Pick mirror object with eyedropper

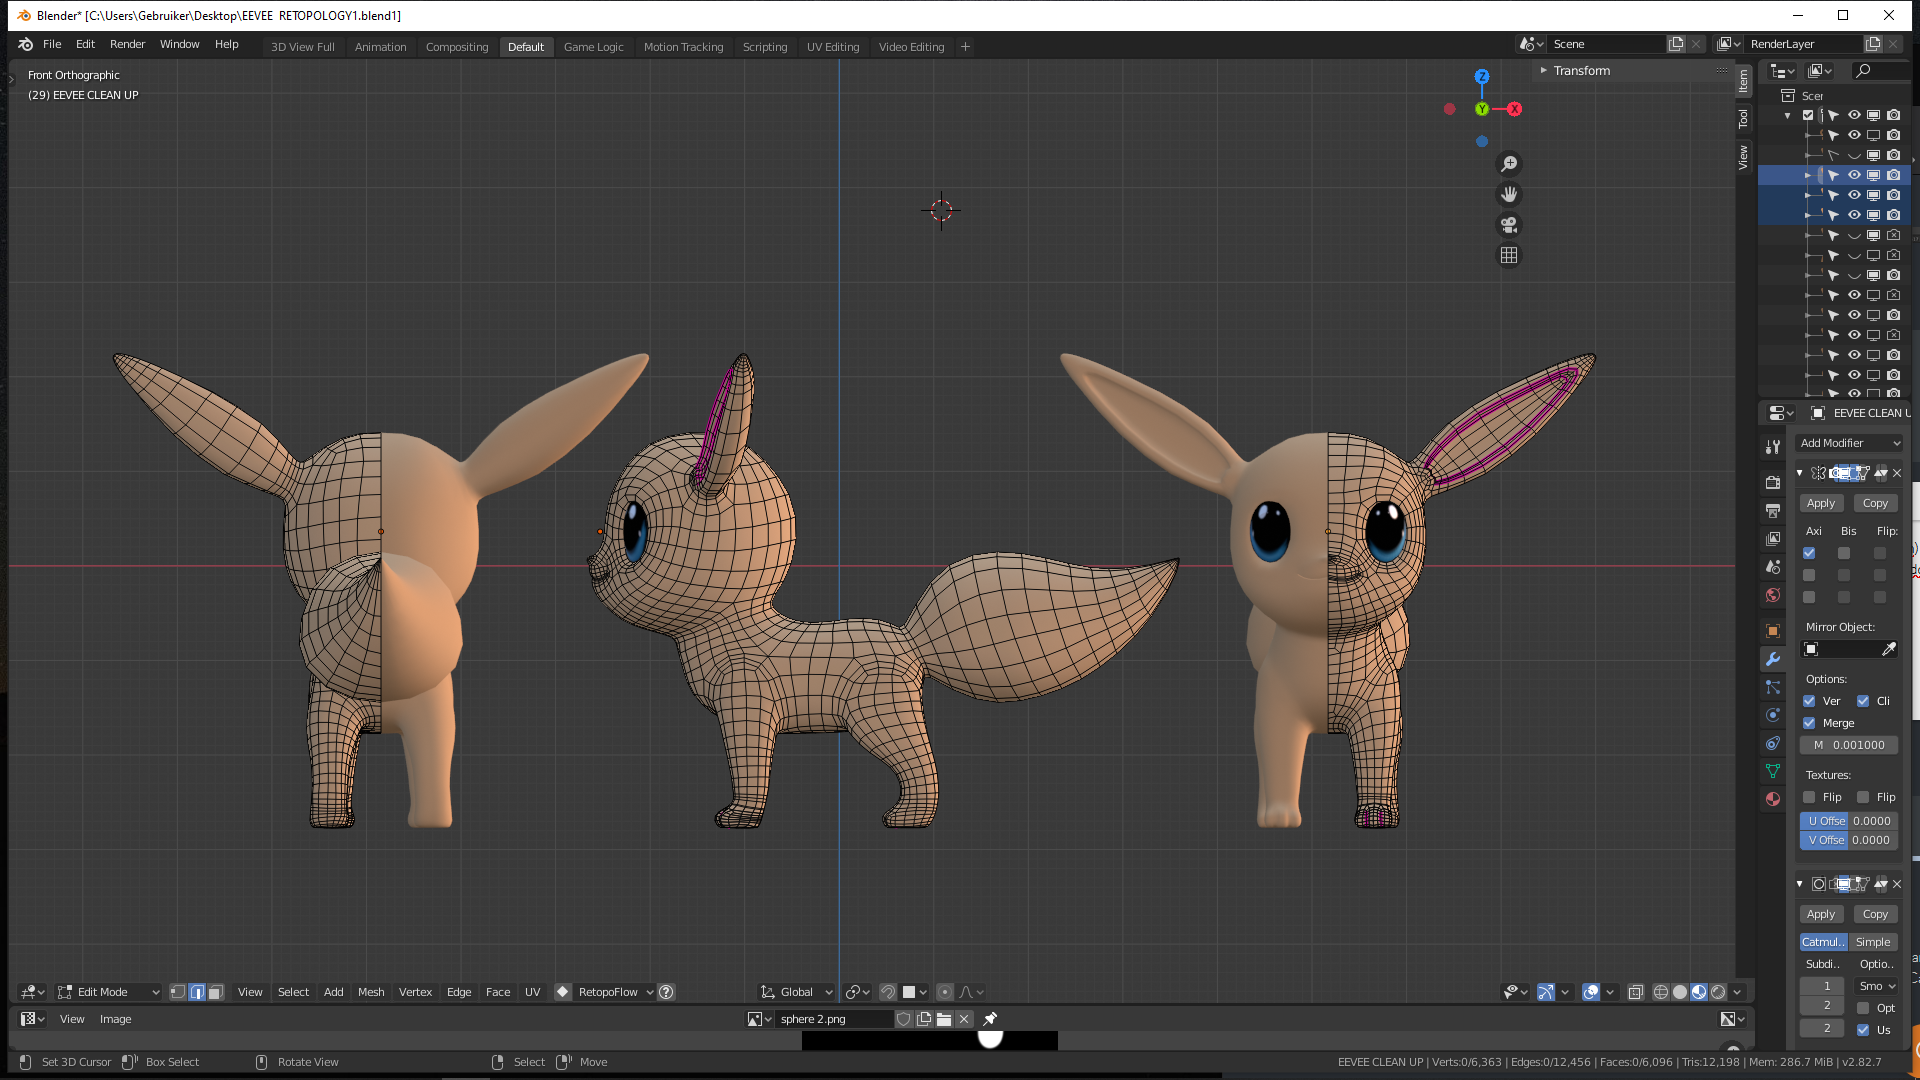[1888, 650]
